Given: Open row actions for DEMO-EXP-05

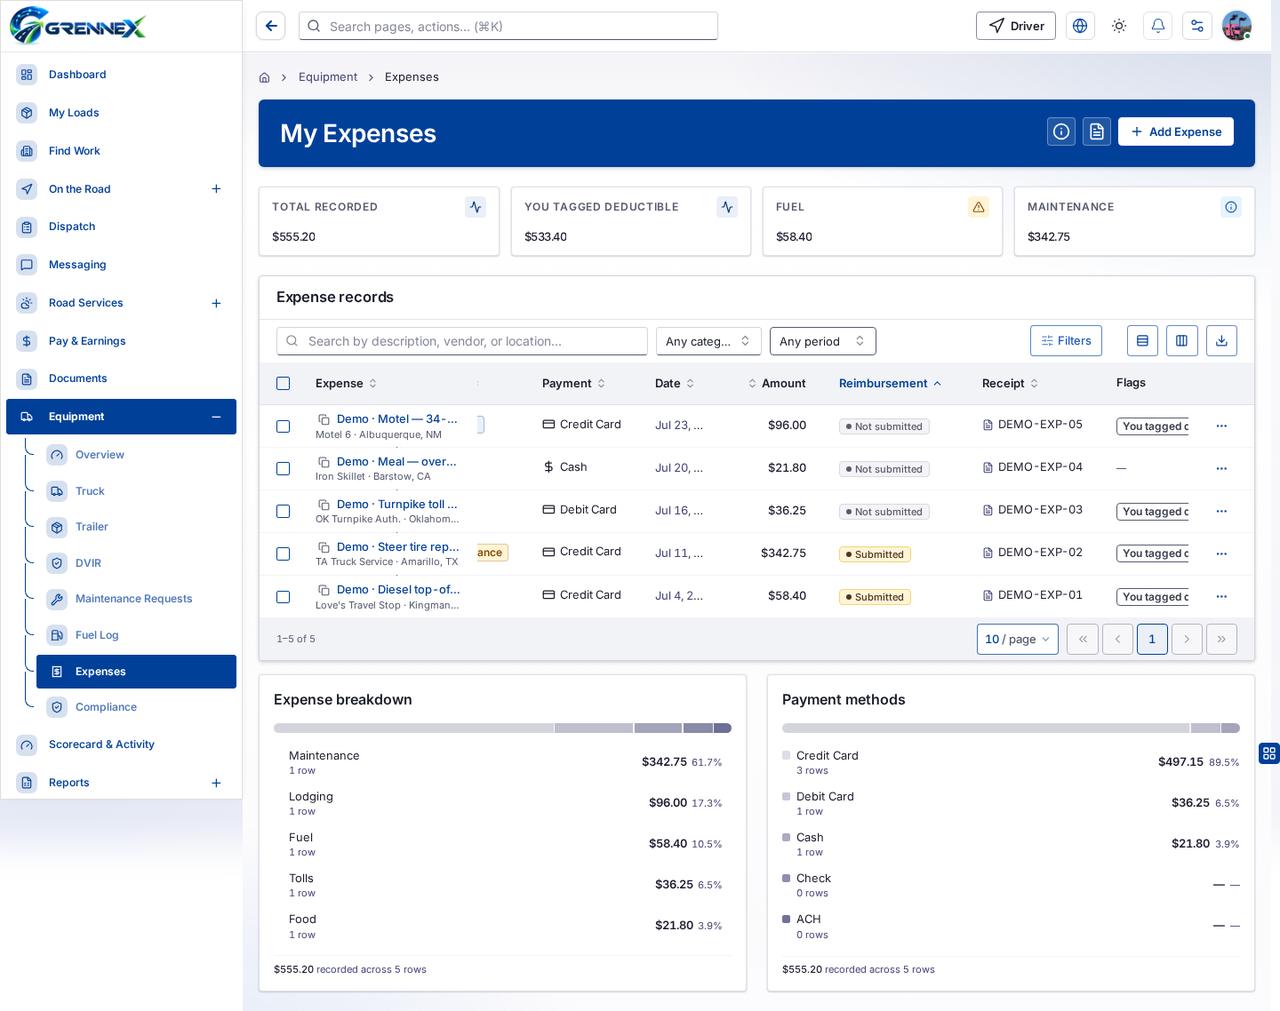Looking at the screenshot, I should pyautogui.click(x=1221, y=426).
